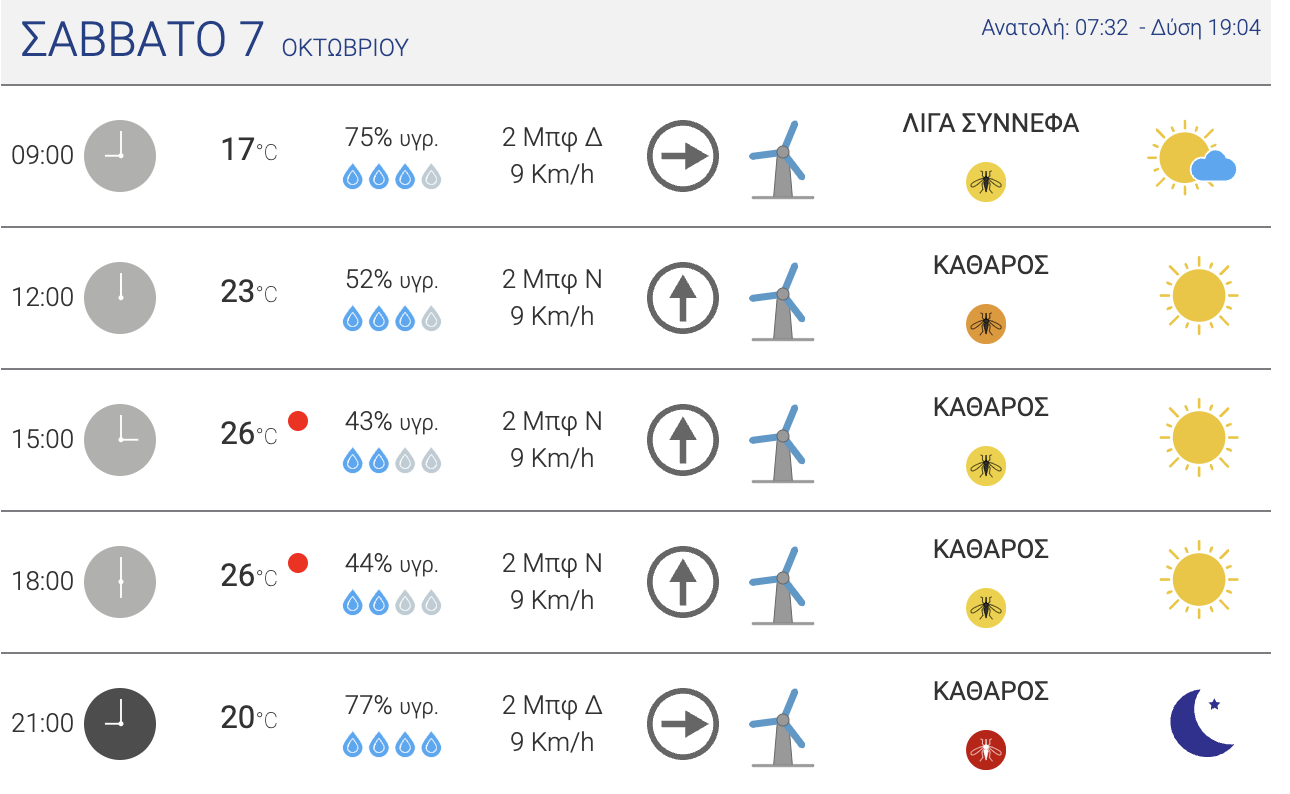The image size is (1290, 794).
Task: Click the ΛΙΓΑ ΣΥΝΝΕΦΑ label
Action: (x=990, y=124)
